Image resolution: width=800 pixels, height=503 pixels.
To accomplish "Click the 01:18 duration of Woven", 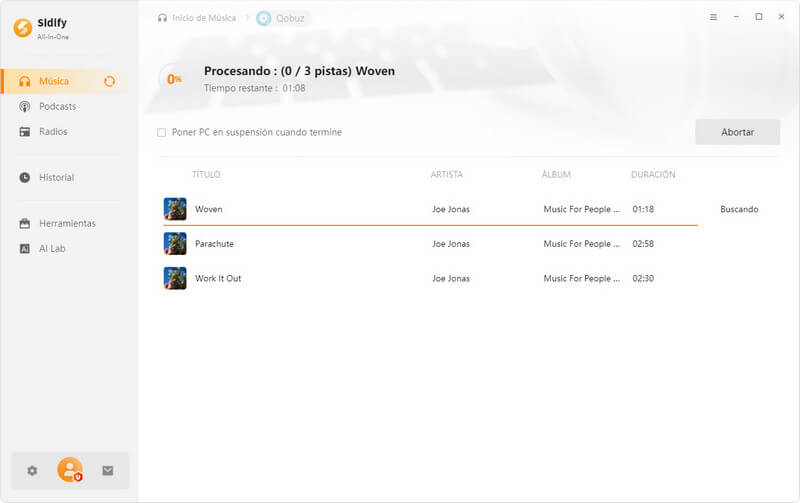I will click(643, 209).
